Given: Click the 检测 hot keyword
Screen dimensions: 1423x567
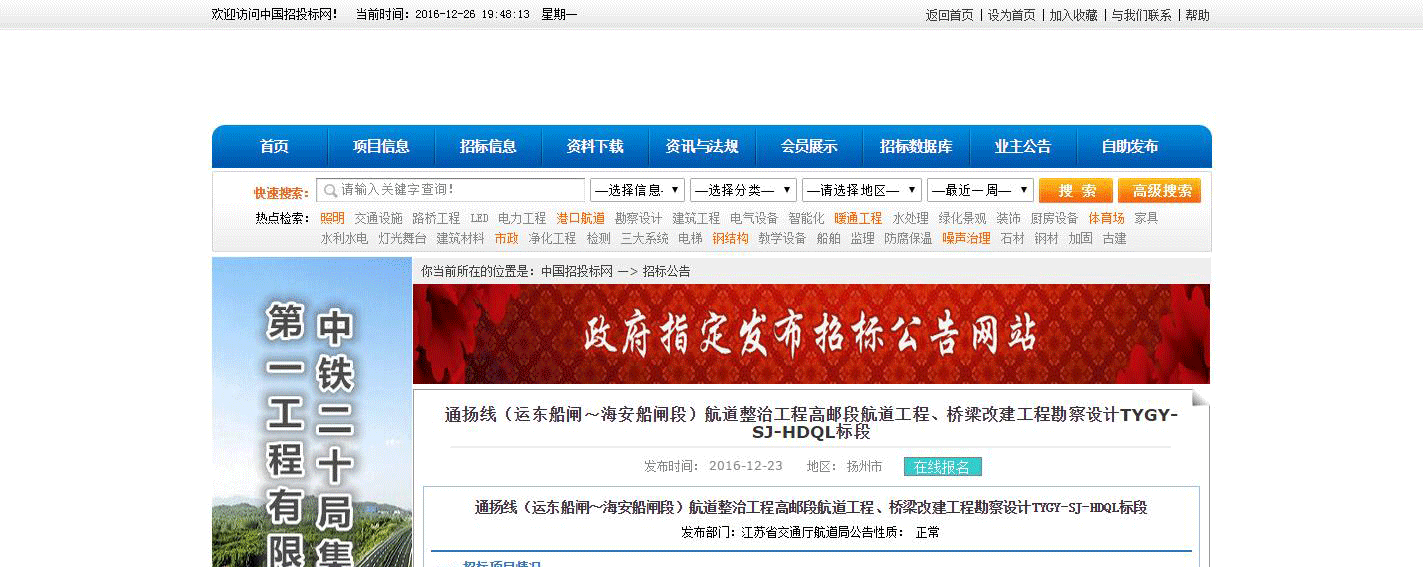Looking at the screenshot, I should [x=598, y=239].
